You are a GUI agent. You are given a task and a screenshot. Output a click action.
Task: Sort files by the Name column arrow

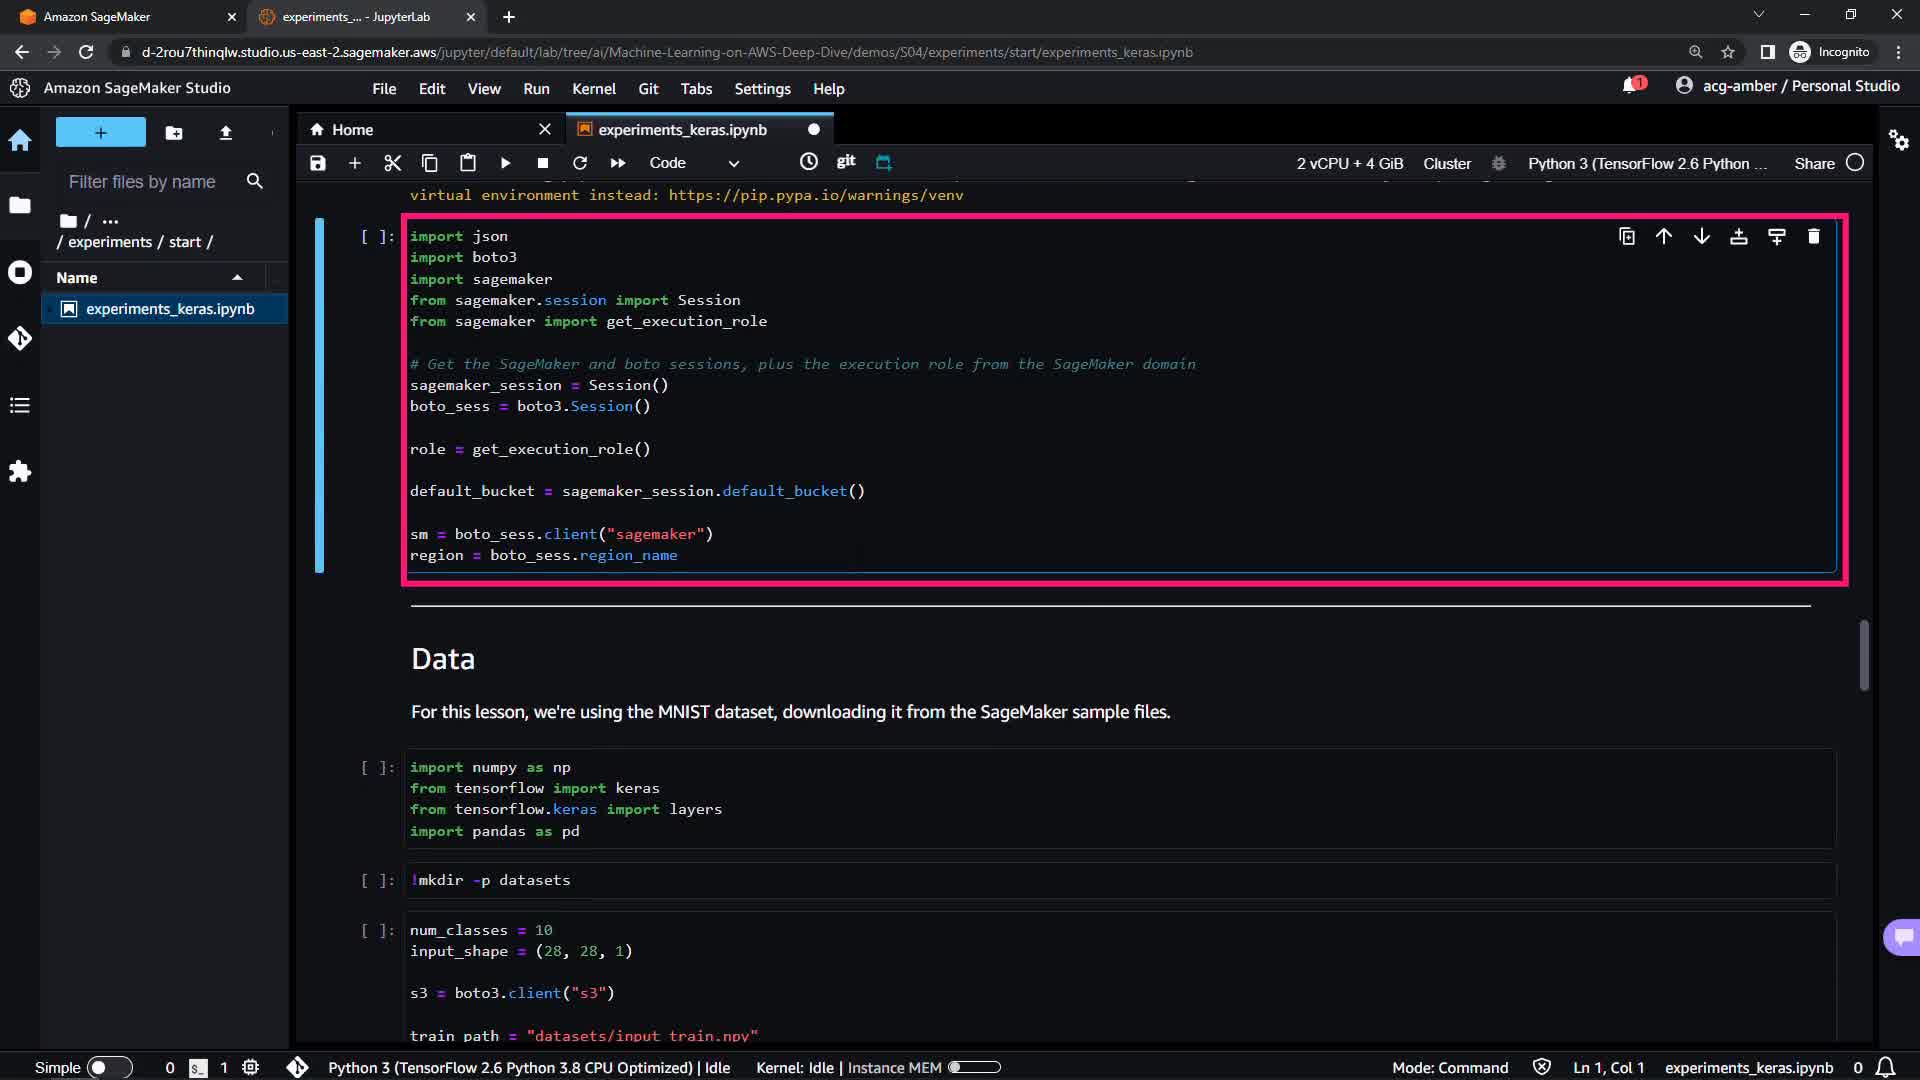coord(237,278)
